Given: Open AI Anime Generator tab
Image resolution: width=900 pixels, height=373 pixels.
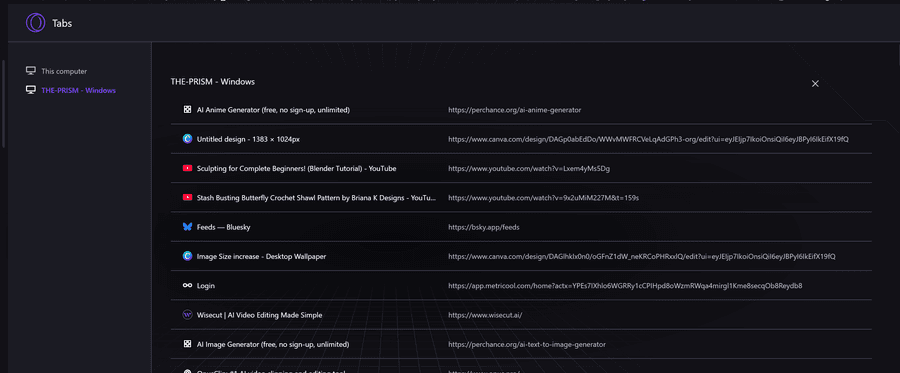Looking at the screenshot, I should point(273,110).
